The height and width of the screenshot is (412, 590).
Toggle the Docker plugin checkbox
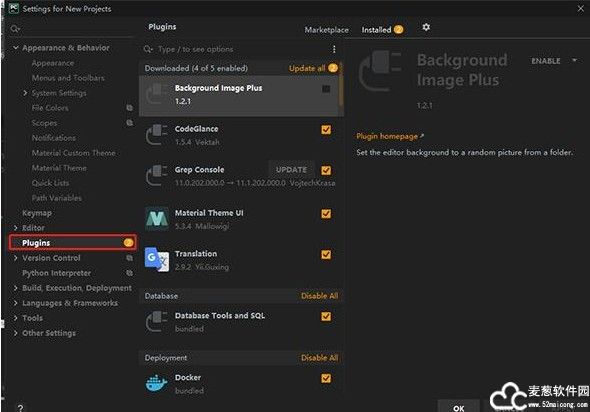click(326, 378)
